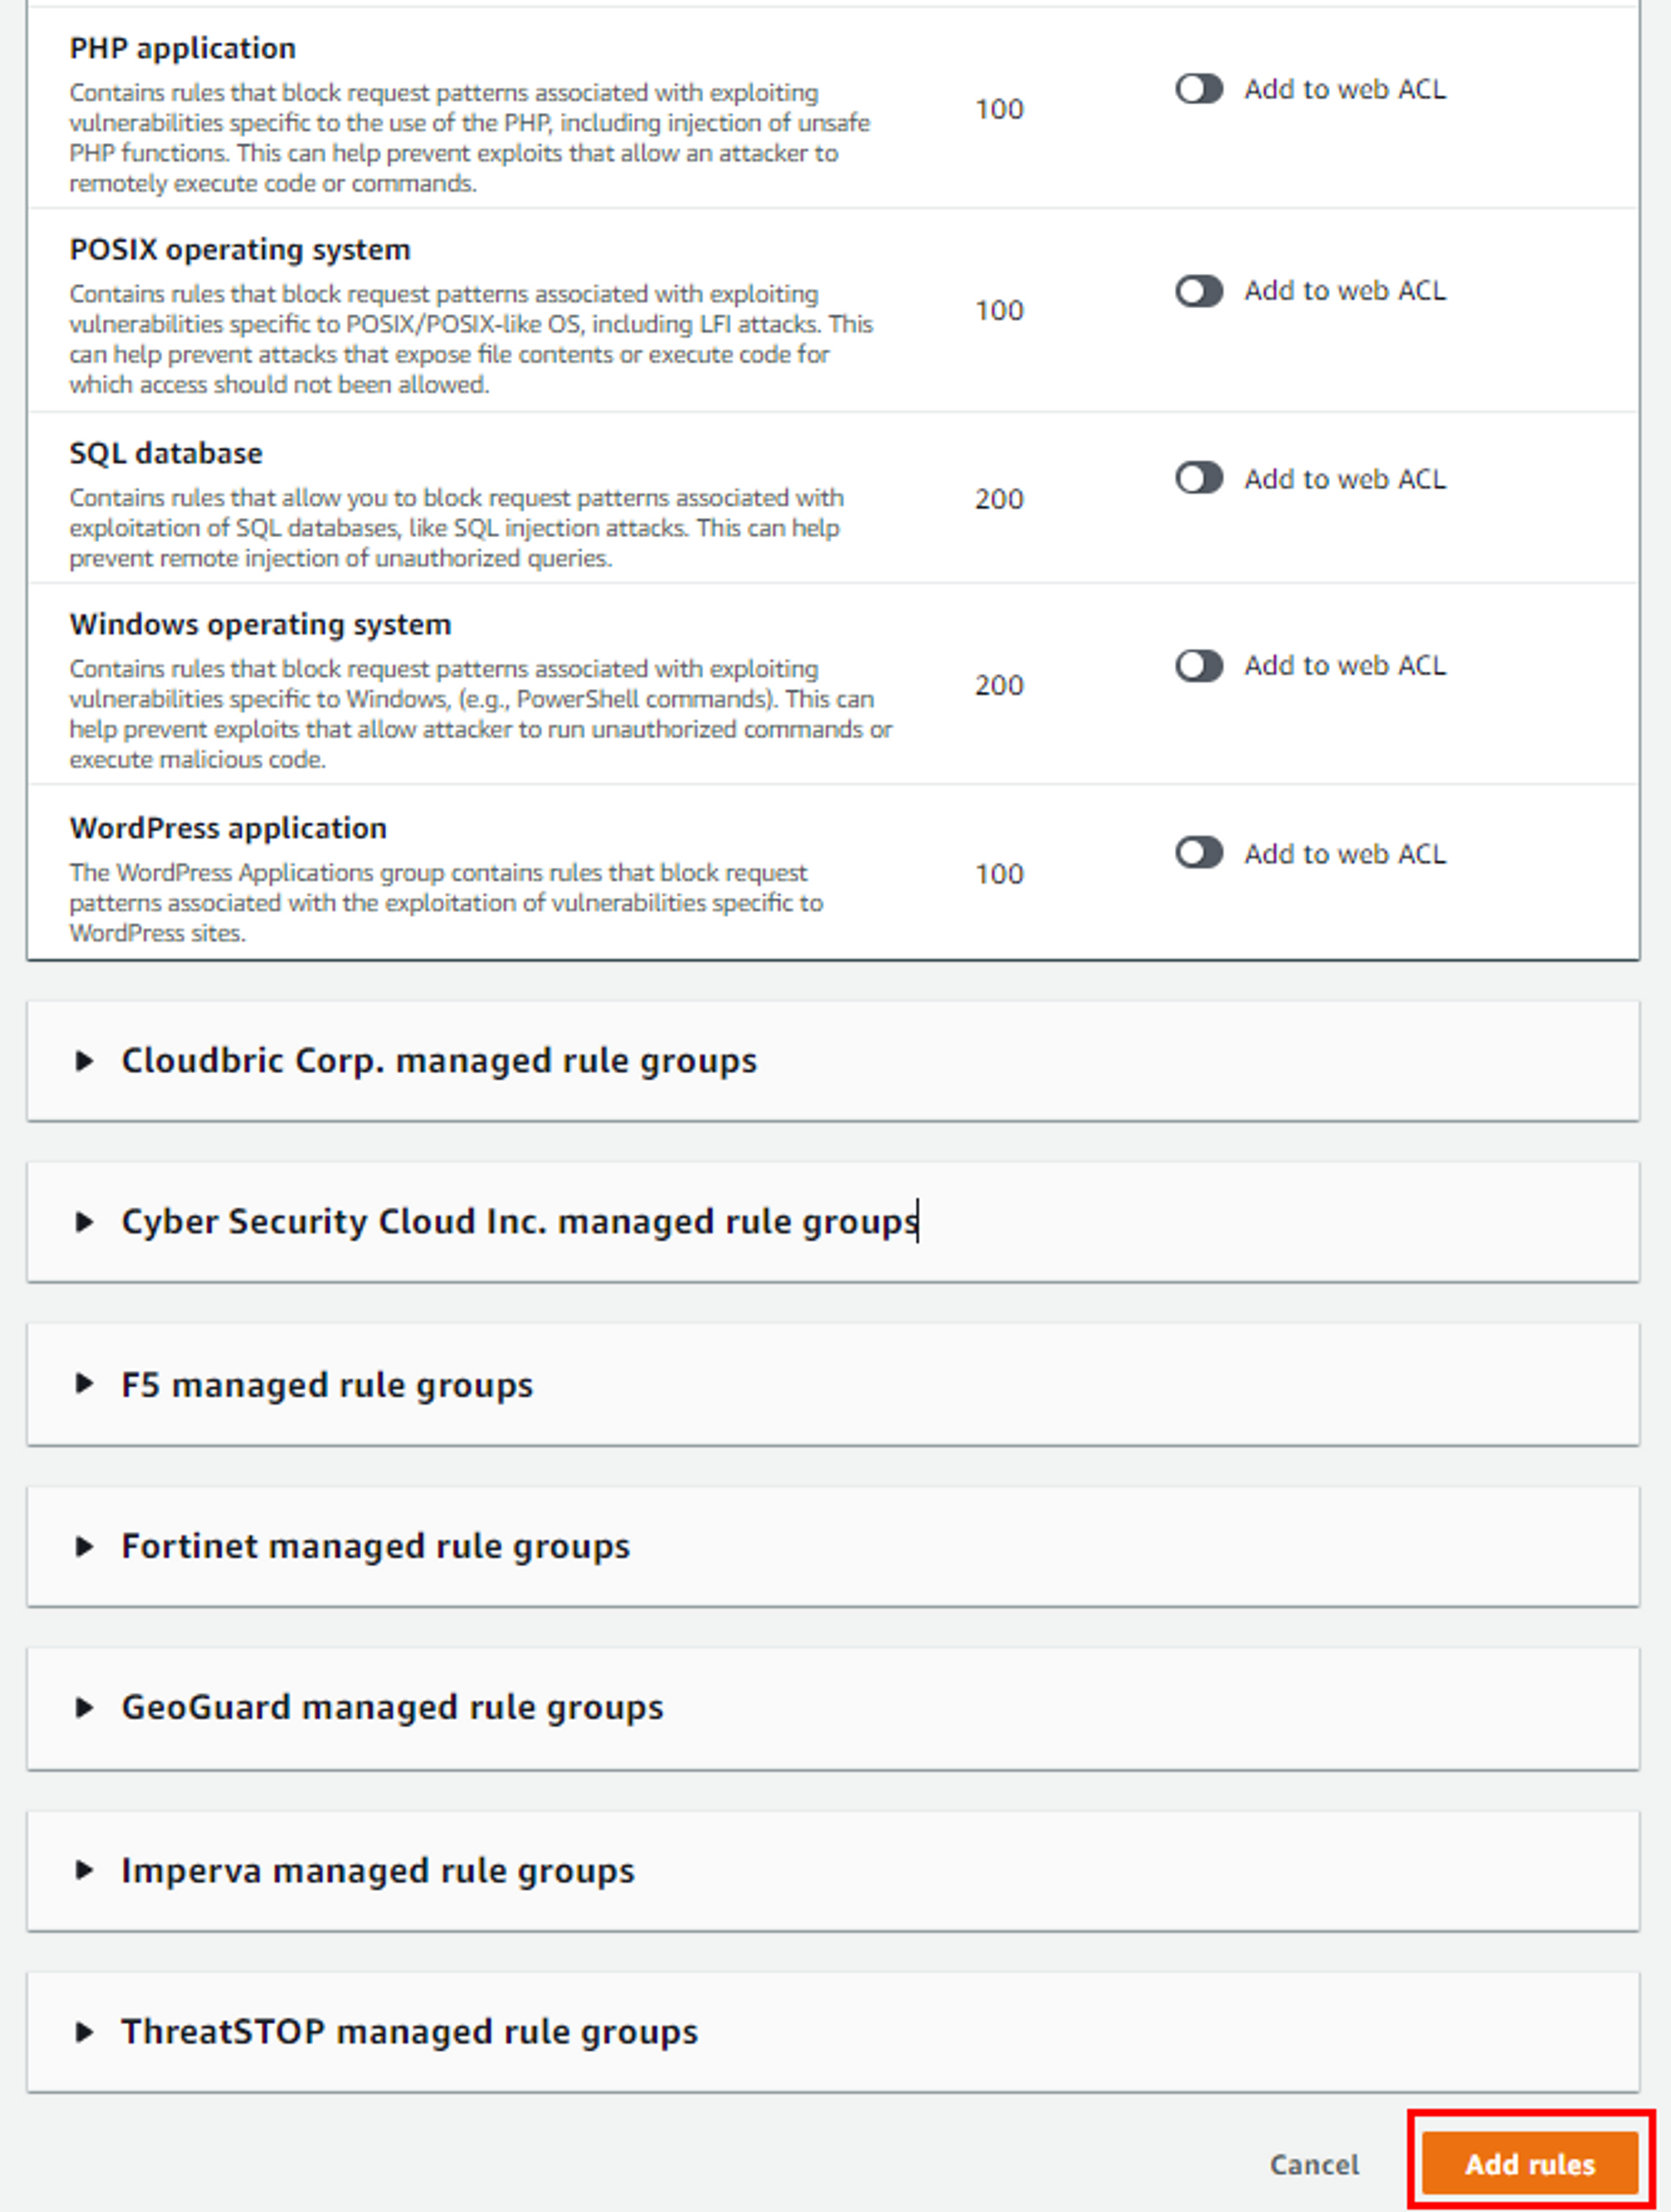1671x2212 pixels.
Task: Click Imperva managed rule groups title text
Action: click(x=377, y=1869)
